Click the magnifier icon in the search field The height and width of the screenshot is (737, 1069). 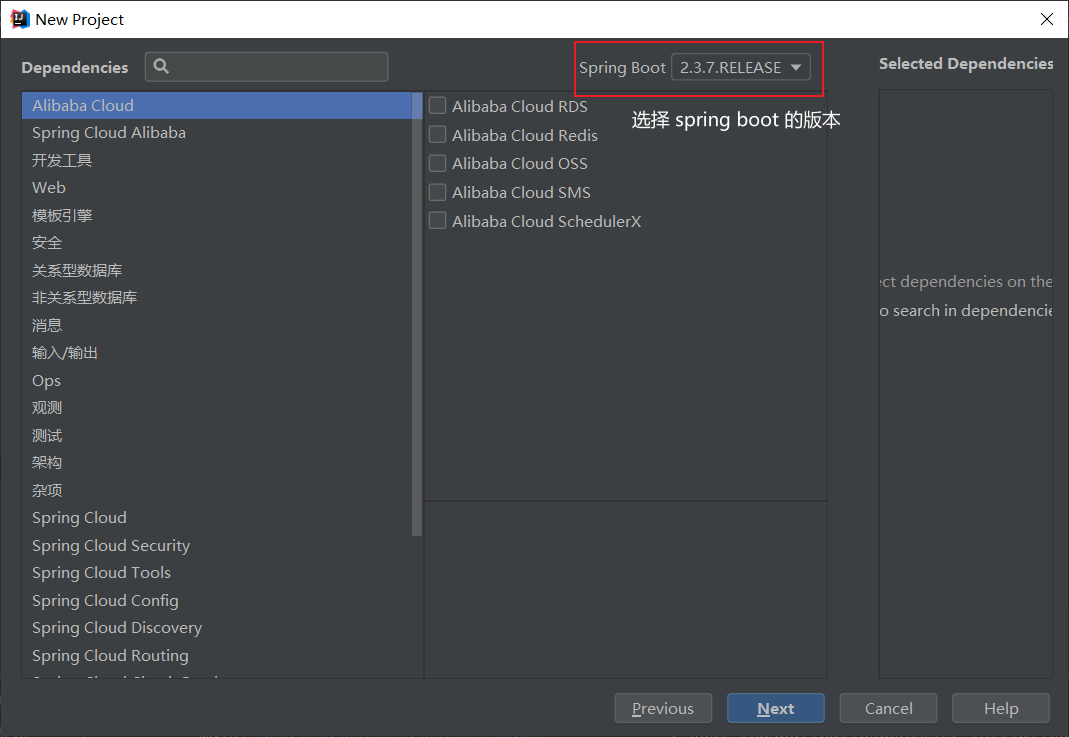tap(161, 66)
